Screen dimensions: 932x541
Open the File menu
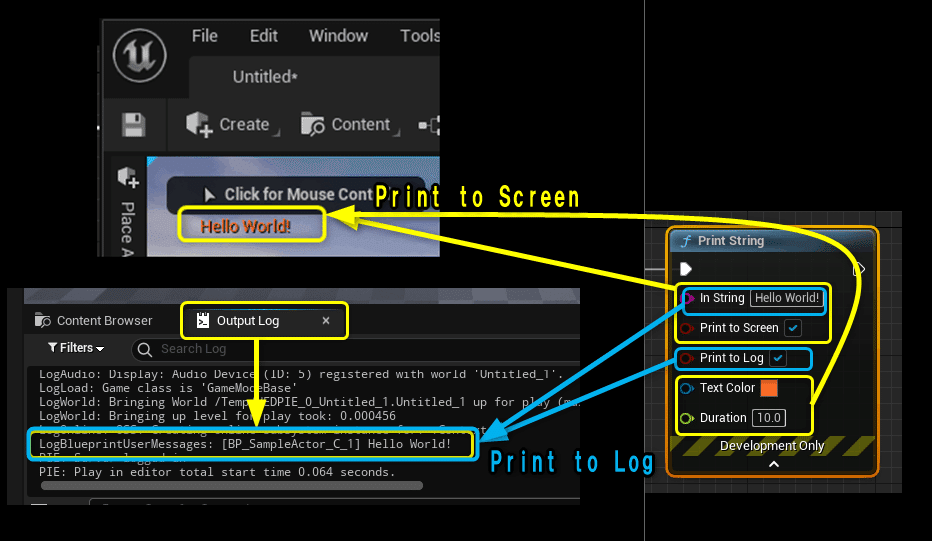[204, 36]
